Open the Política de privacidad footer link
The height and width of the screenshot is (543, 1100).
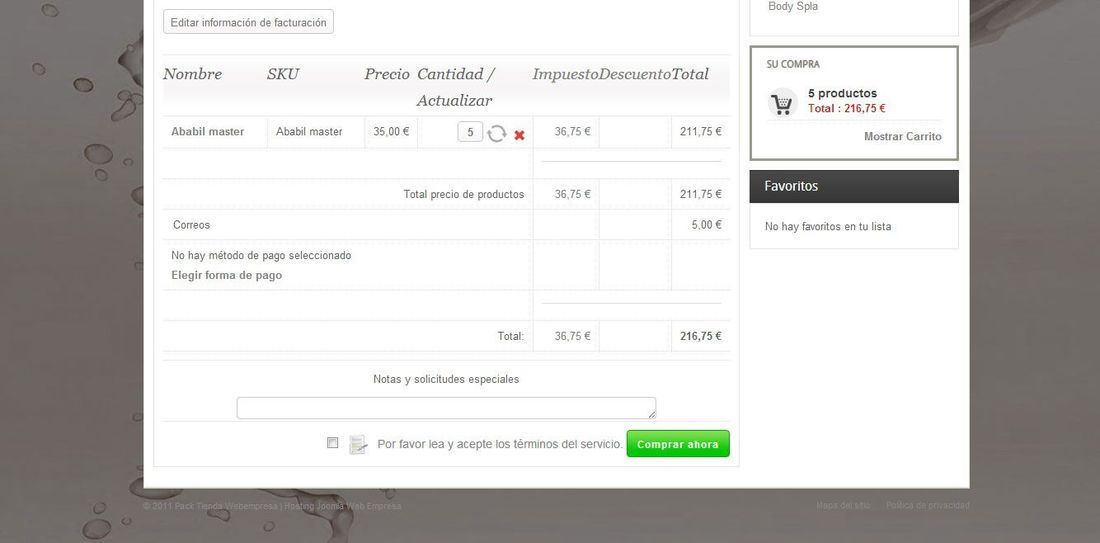[927, 505]
